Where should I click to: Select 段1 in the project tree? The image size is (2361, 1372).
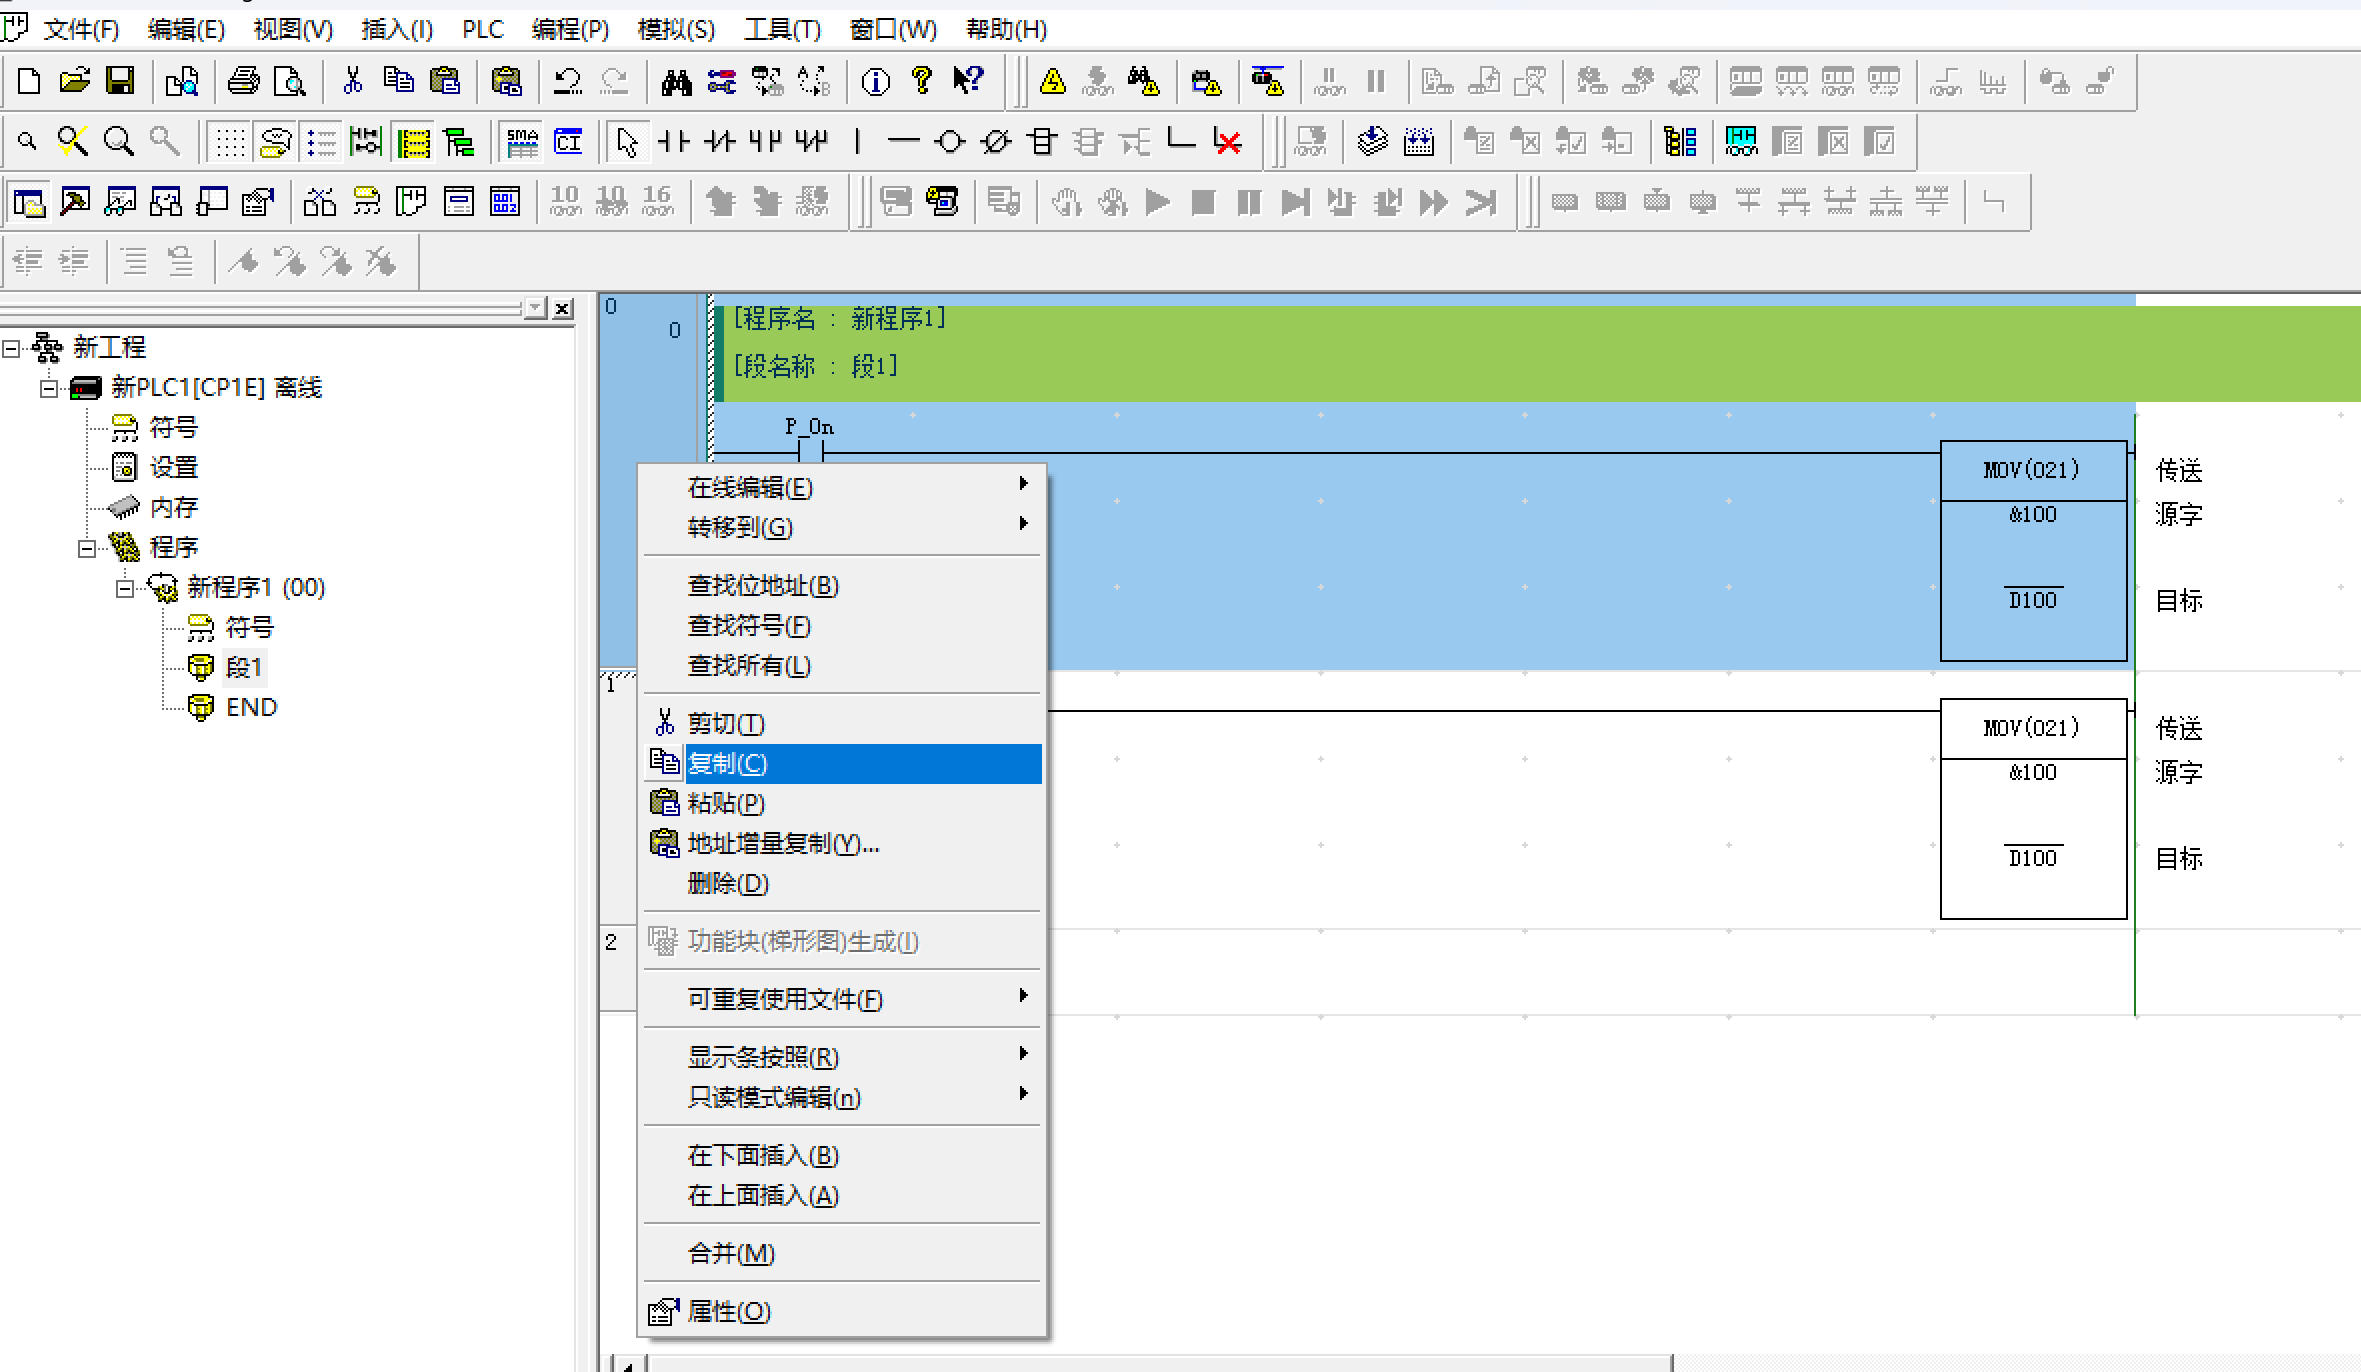(x=243, y=667)
